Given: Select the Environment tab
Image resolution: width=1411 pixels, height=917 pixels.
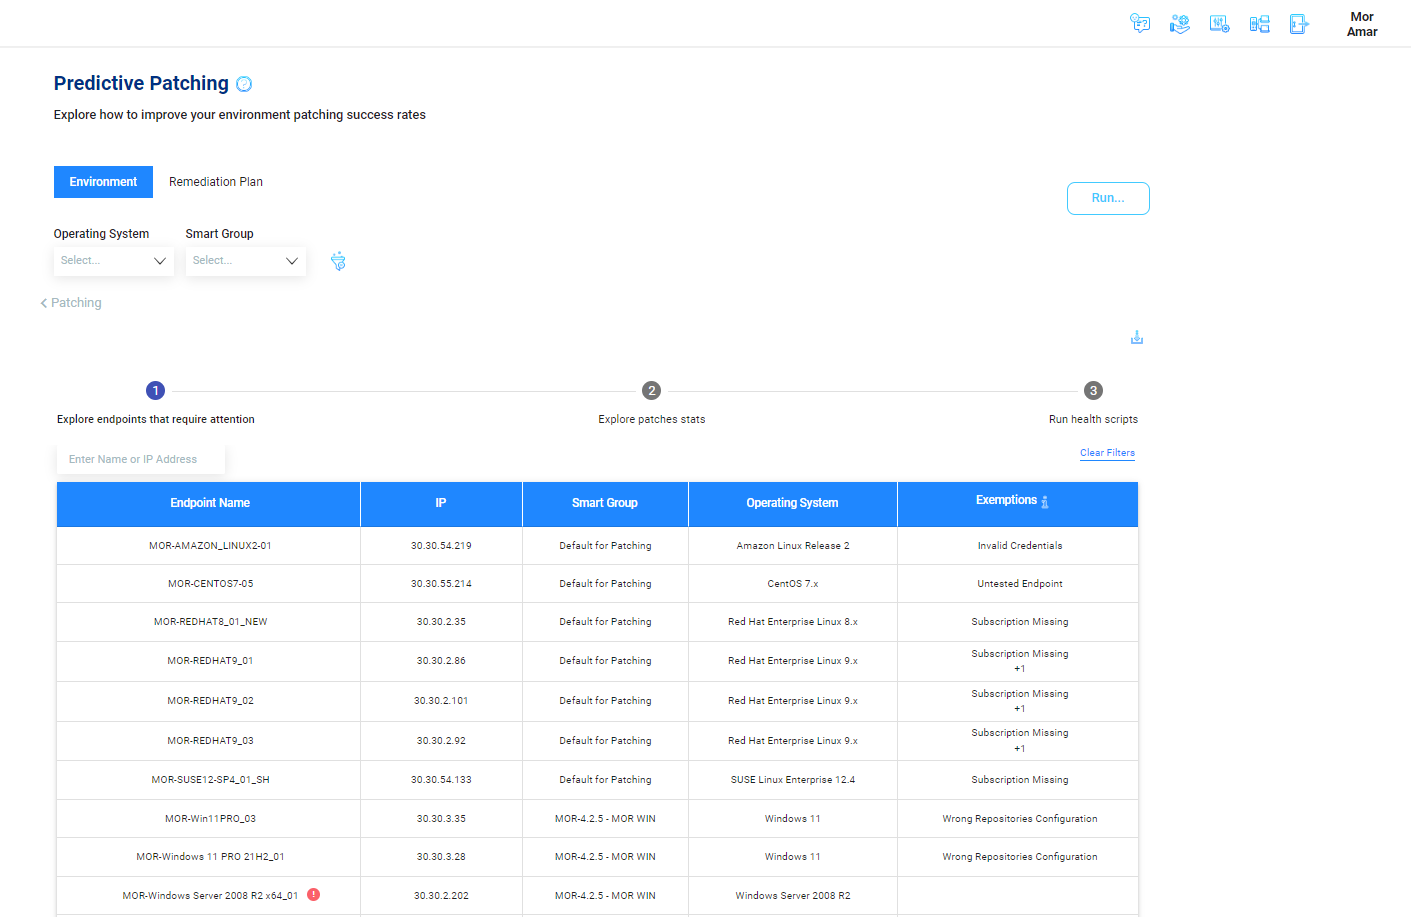Looking at the screenshot, I should coord(103,181).
